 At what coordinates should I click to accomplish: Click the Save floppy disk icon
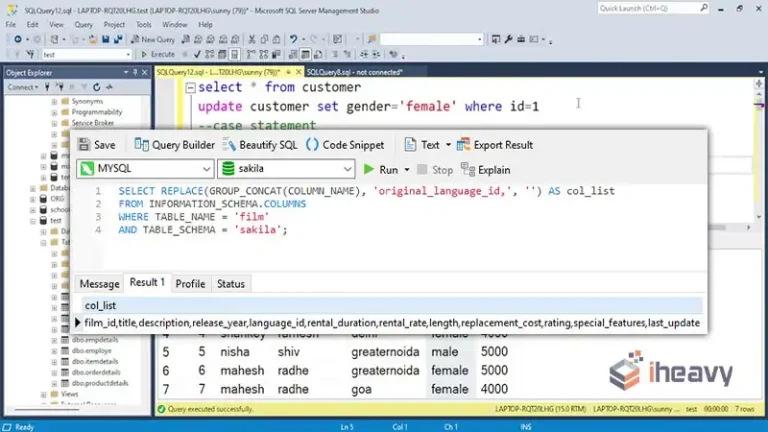pos(105,39)
